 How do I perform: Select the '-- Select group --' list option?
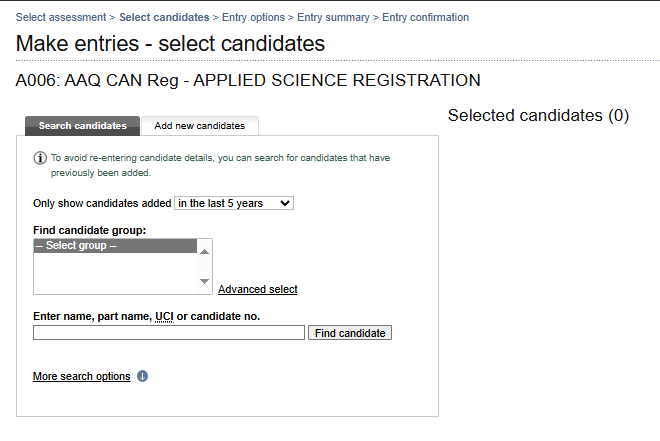(115, 246)
